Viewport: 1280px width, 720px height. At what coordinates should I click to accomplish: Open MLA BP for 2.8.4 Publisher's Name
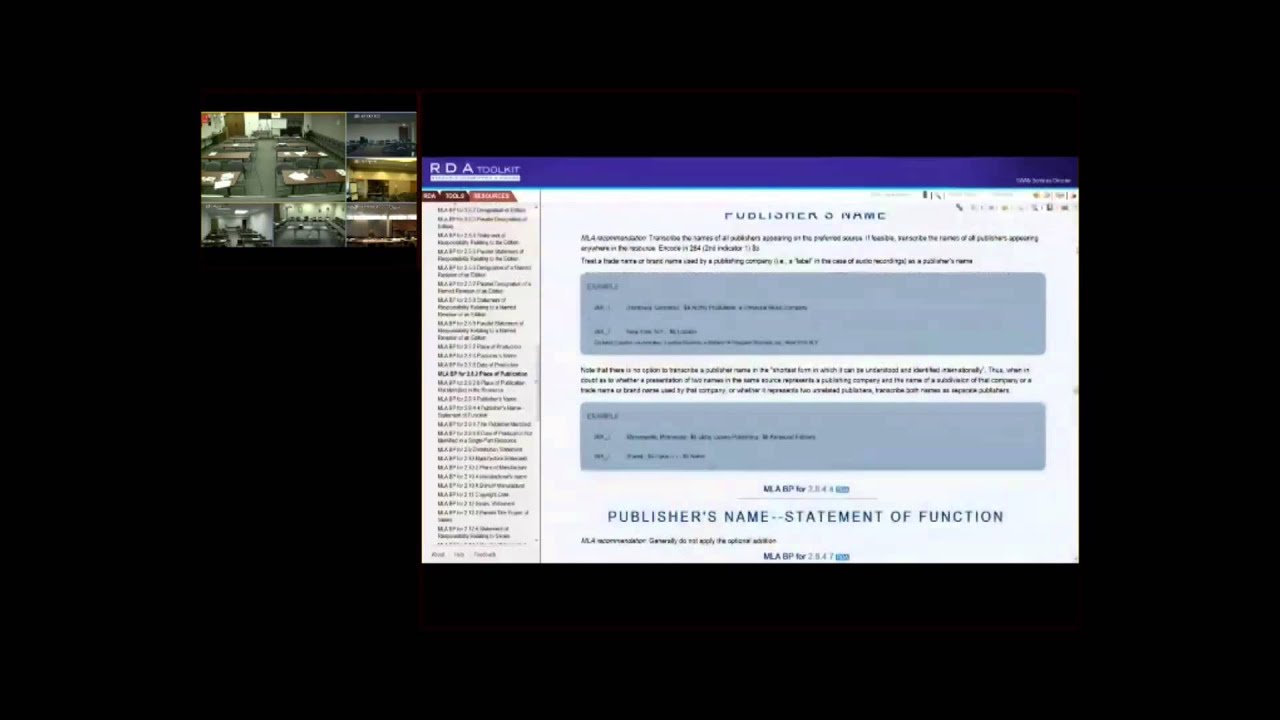pyautogui.click(x=477, y=399)
